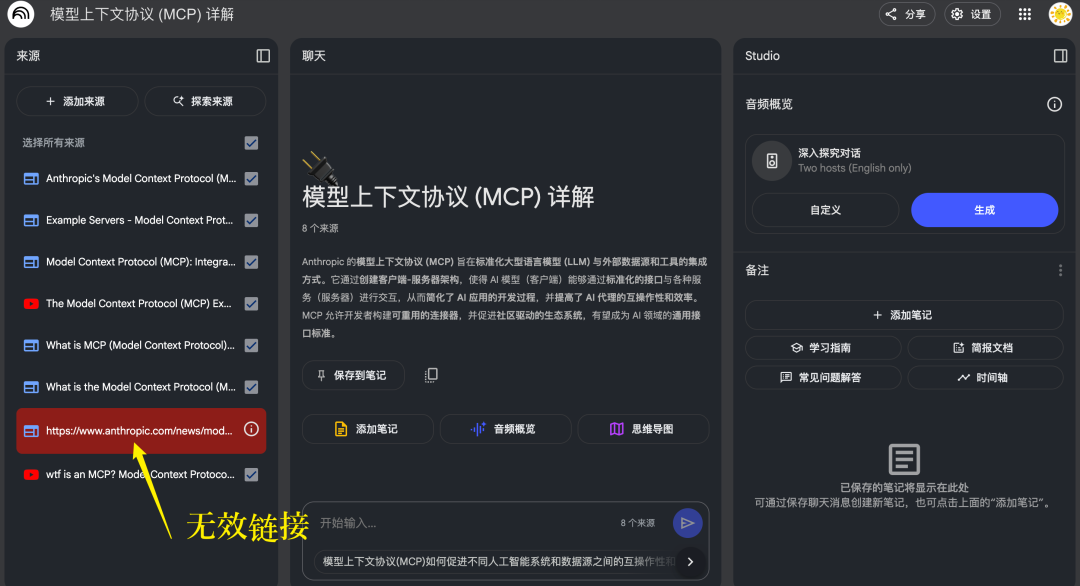Generate a 学习指南 study guide
1080x586 pixels.
pyautogui.click(x=823, y=348)
